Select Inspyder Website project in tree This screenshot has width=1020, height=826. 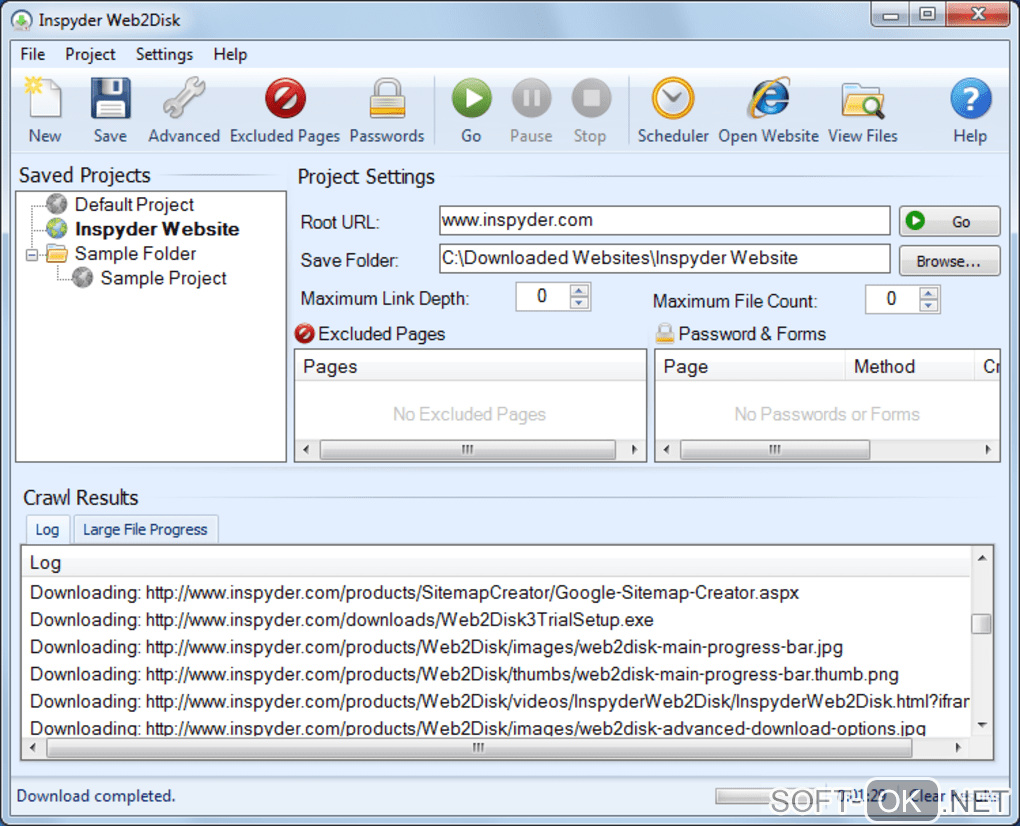point(157,229)
